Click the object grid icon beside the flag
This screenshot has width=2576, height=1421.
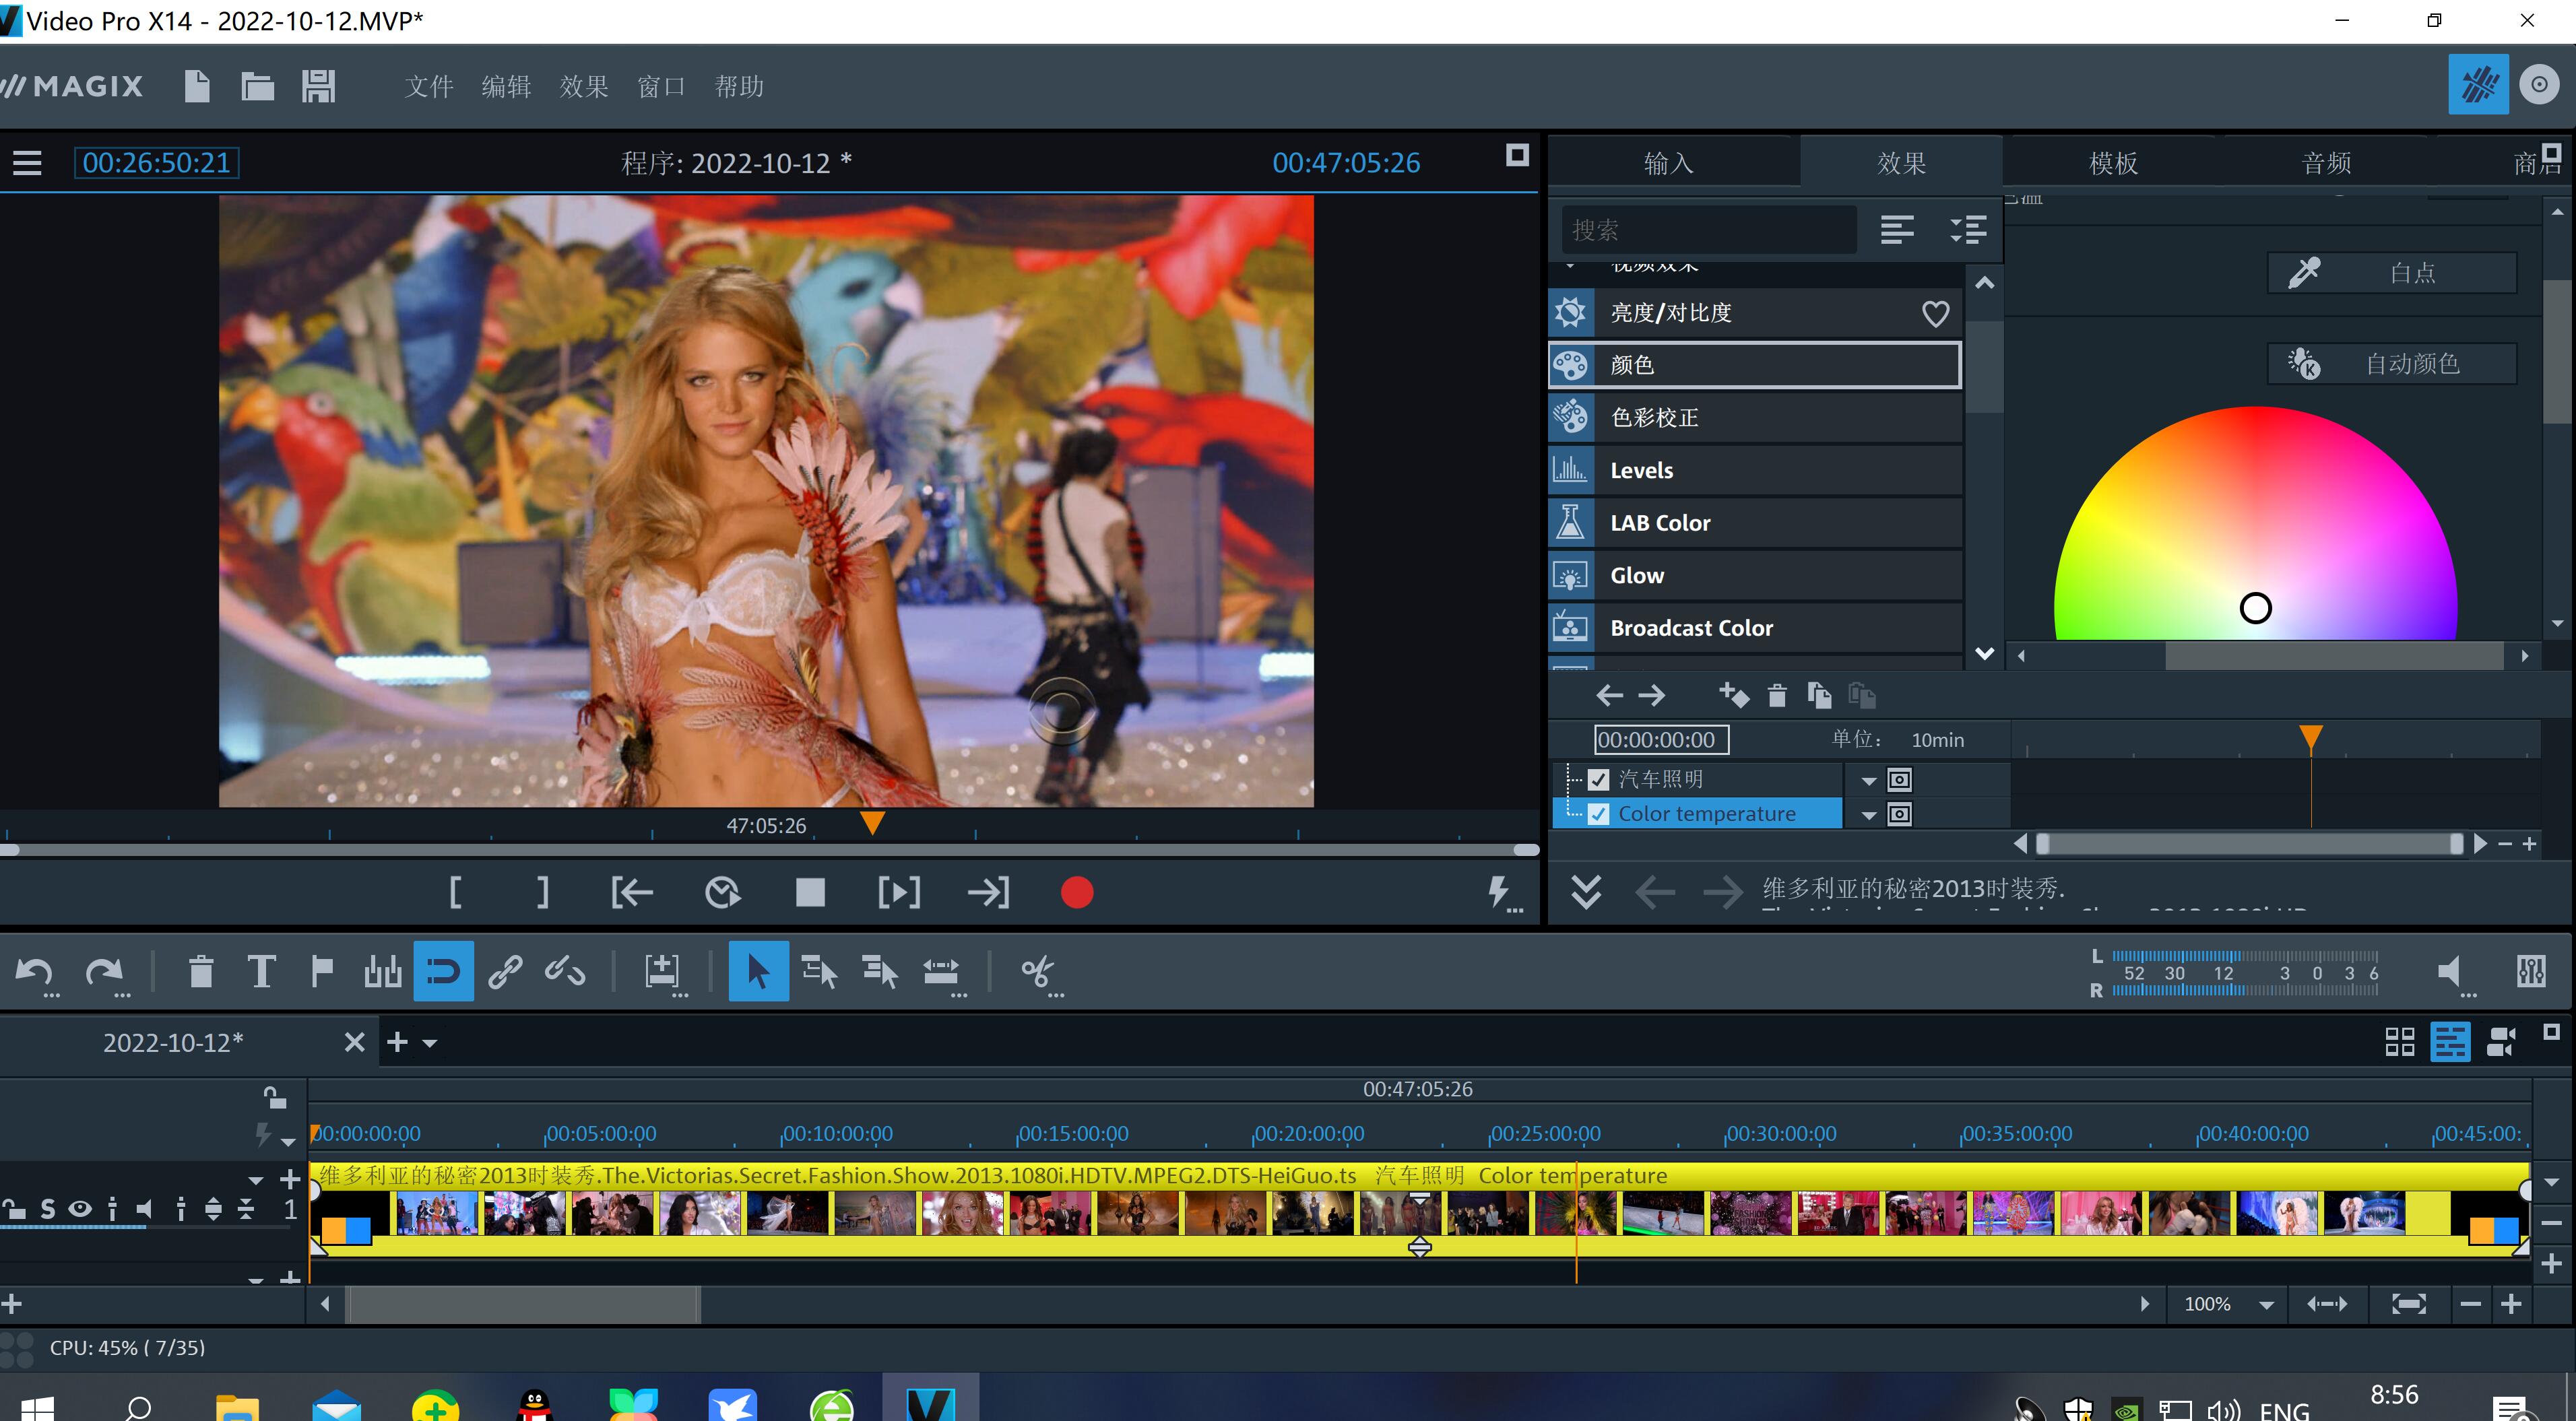[x=383, y=971]
